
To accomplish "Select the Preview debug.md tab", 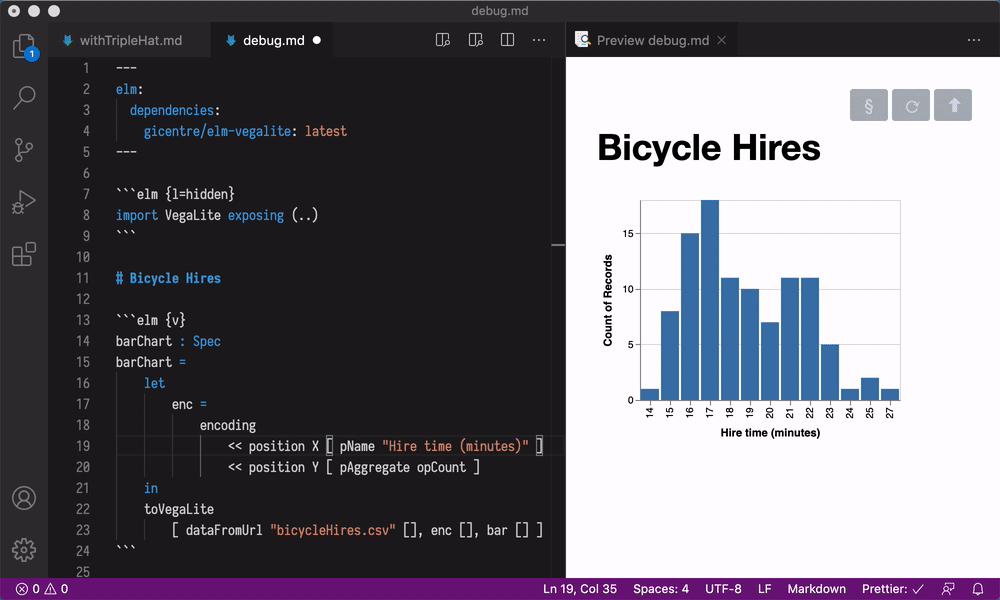I will coord(652,40).
